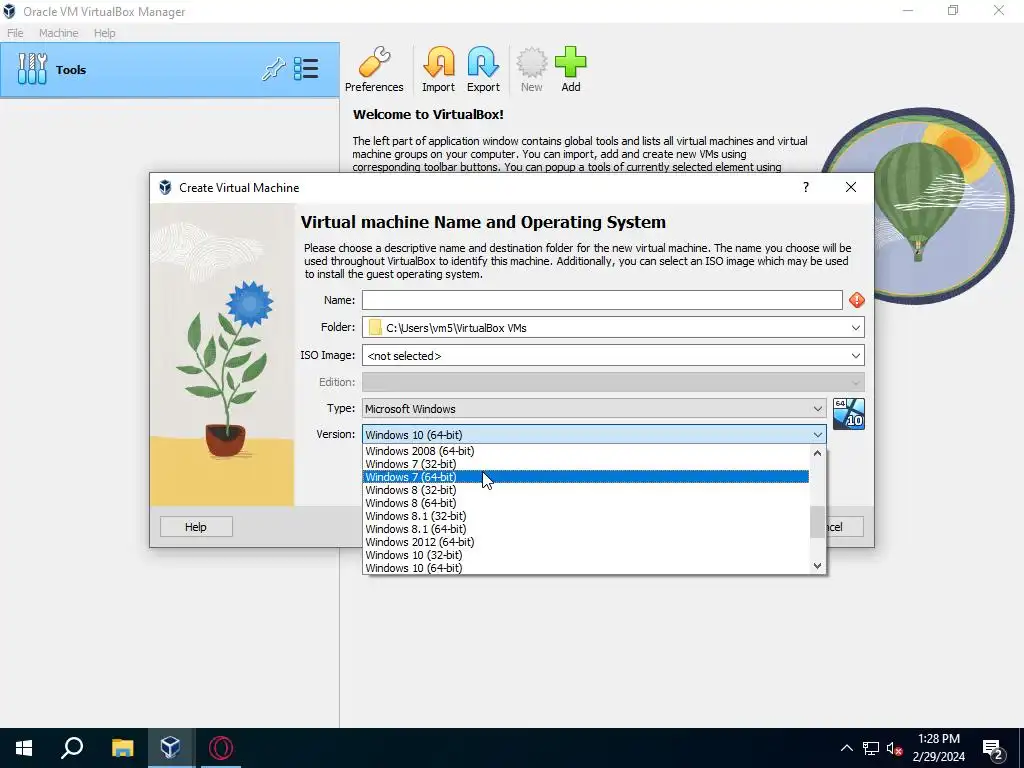1024x768 pixels.
Task: Open the Opera browser taskbar icon
Action: point(221,748)
